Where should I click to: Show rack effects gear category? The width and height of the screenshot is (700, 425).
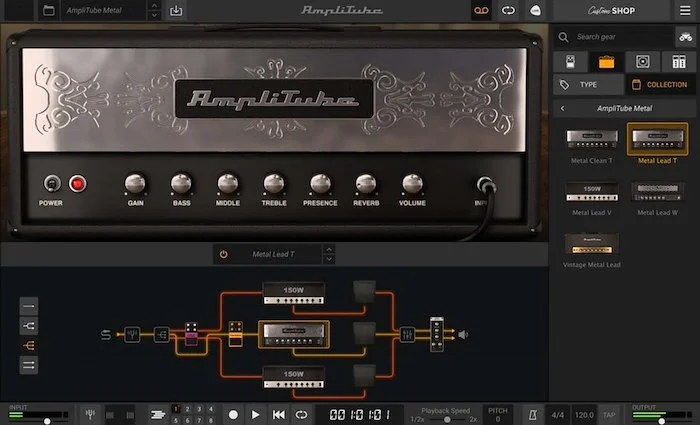(x=679, y=62)
